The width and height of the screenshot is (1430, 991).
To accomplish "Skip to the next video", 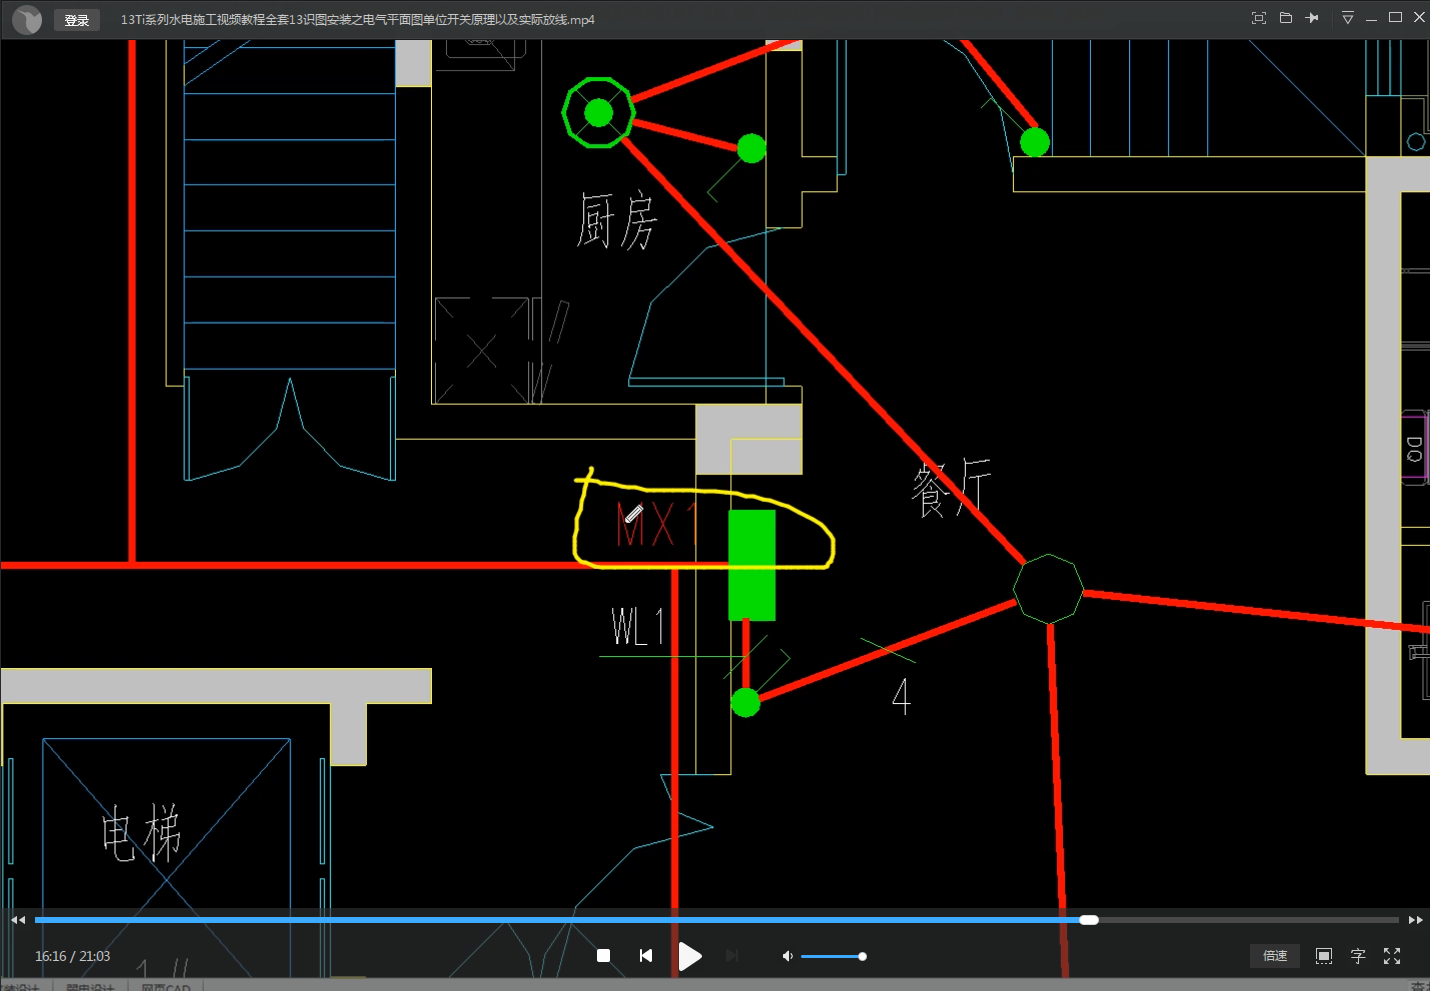I will click(732, 956).
